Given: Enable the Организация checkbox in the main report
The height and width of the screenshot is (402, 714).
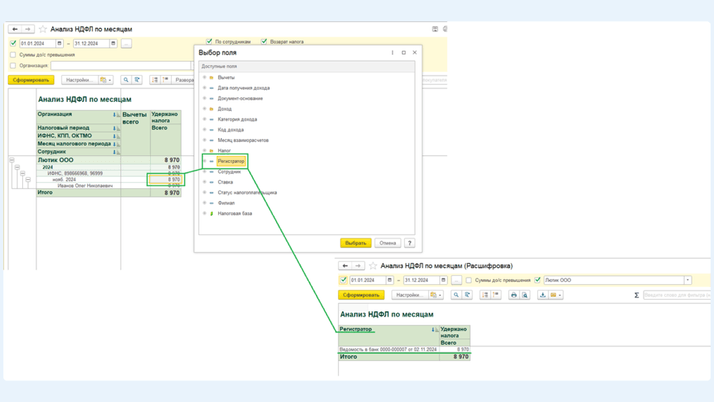Looking at the screenshot, I should pyautogui.click(x=13, y=66).
